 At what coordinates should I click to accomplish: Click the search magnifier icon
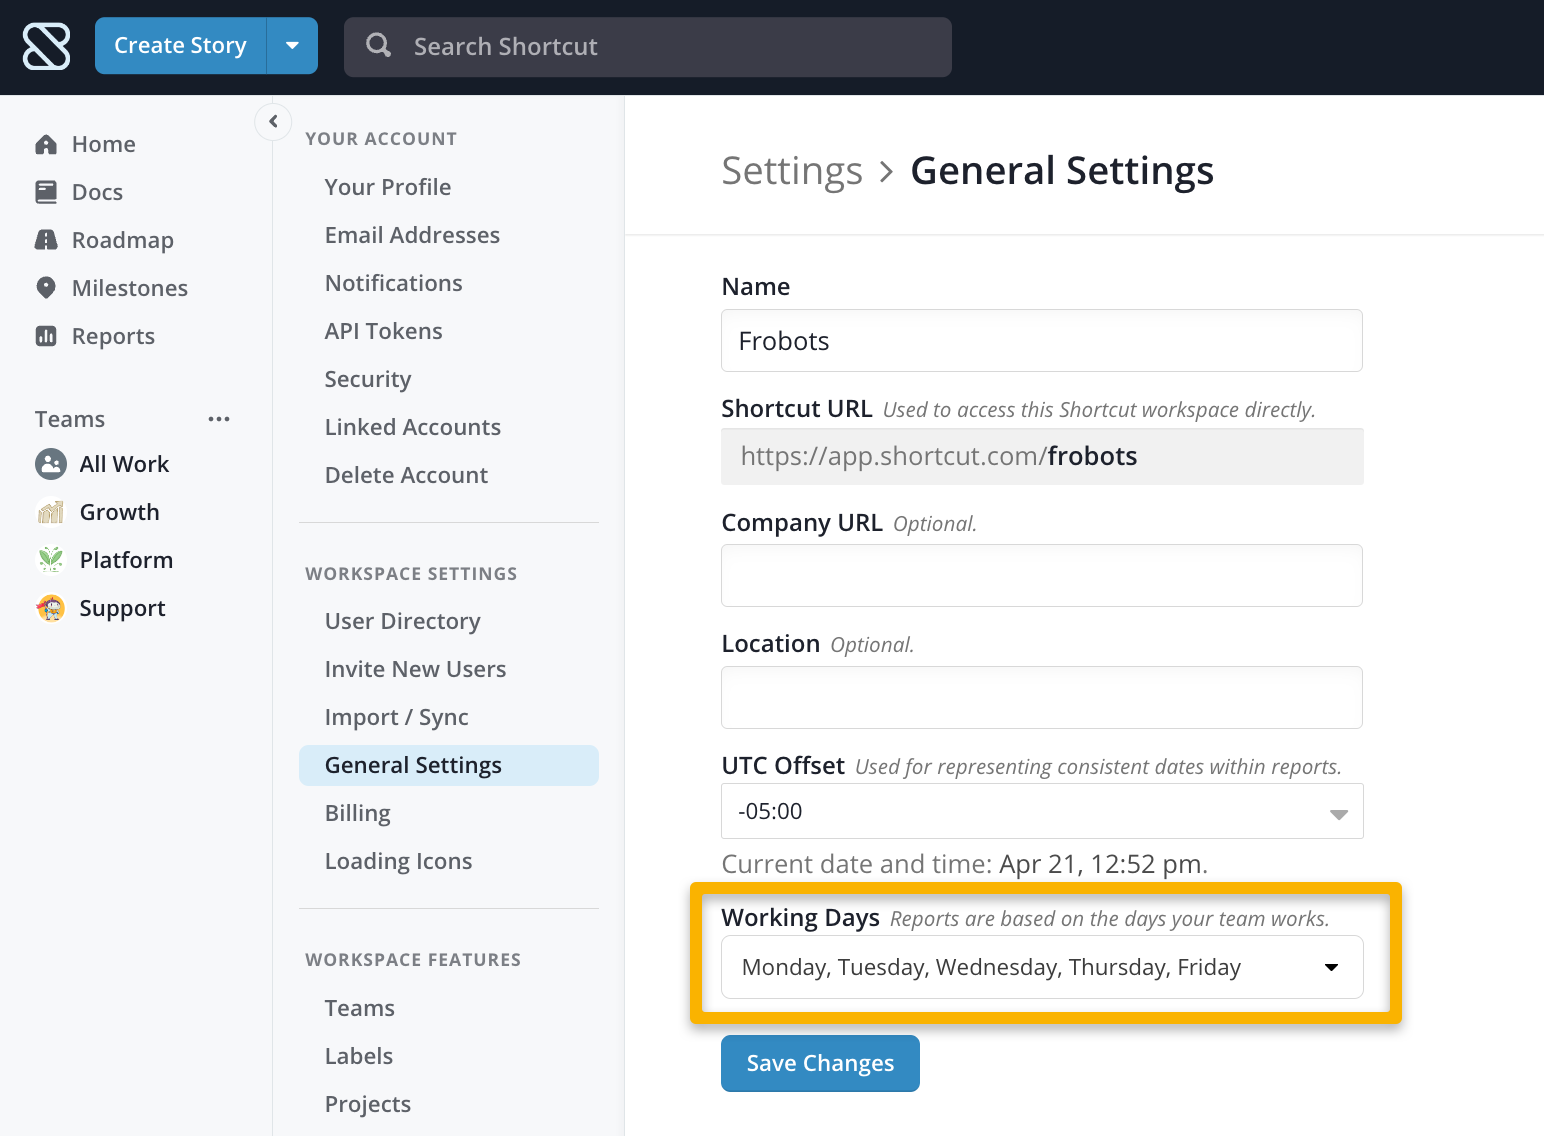378,45
